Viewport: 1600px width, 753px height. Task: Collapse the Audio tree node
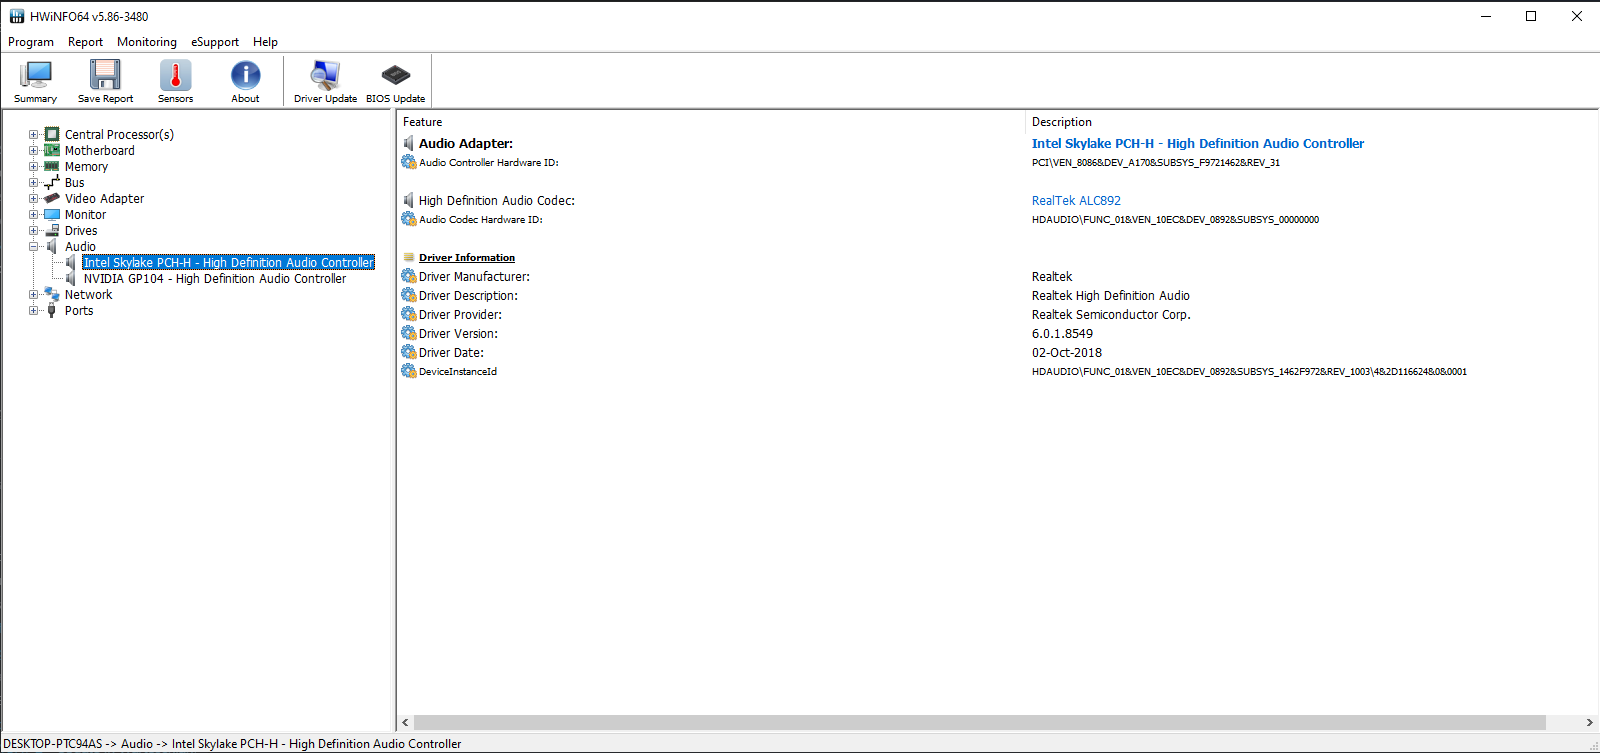pos(34,247)
